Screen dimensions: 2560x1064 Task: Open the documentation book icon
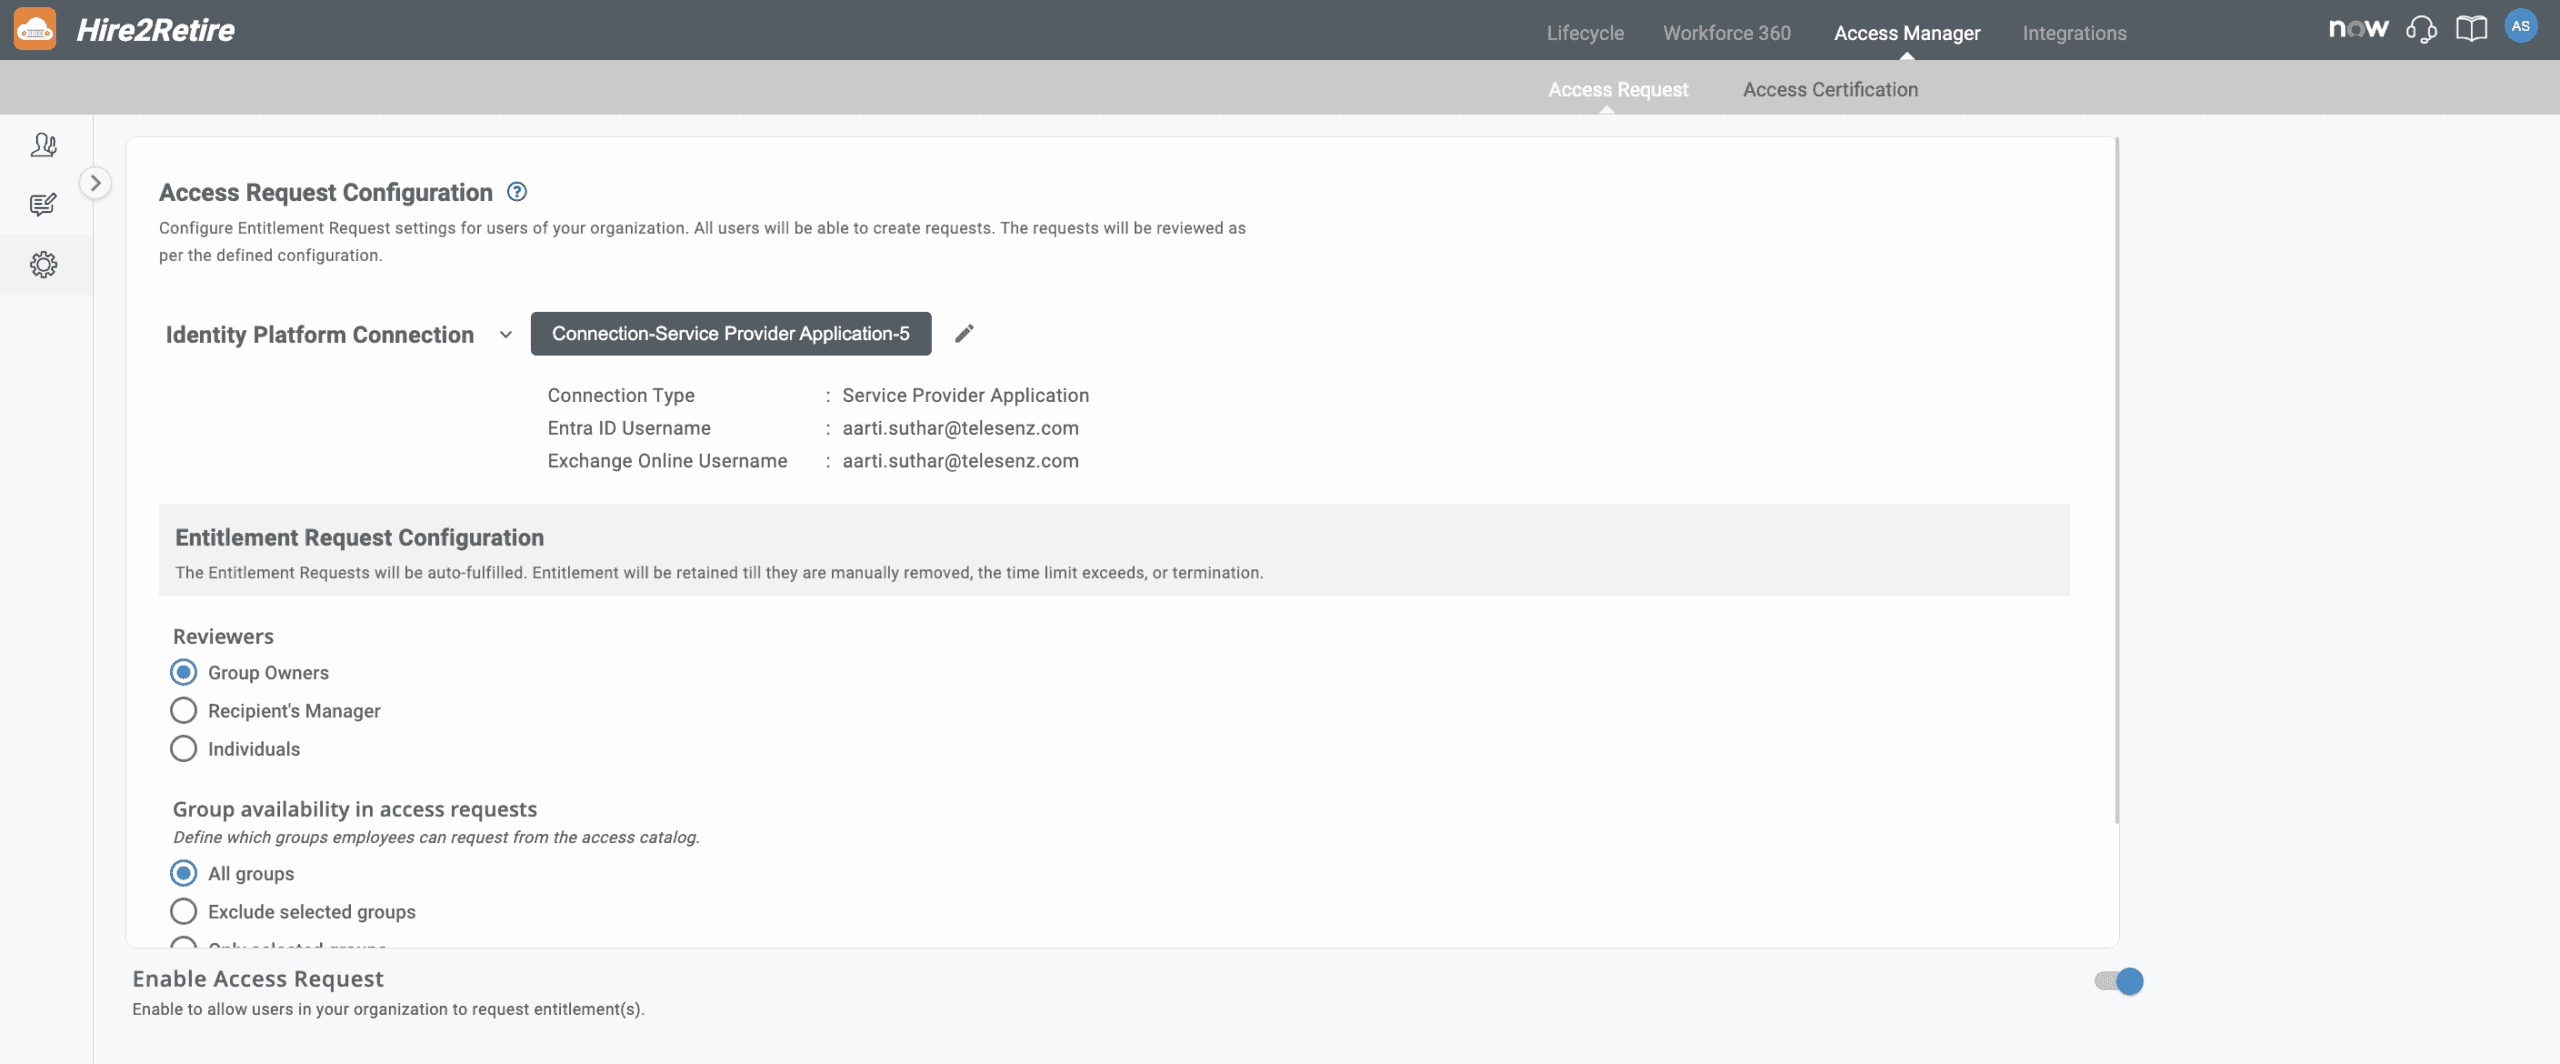(2471, 28)
